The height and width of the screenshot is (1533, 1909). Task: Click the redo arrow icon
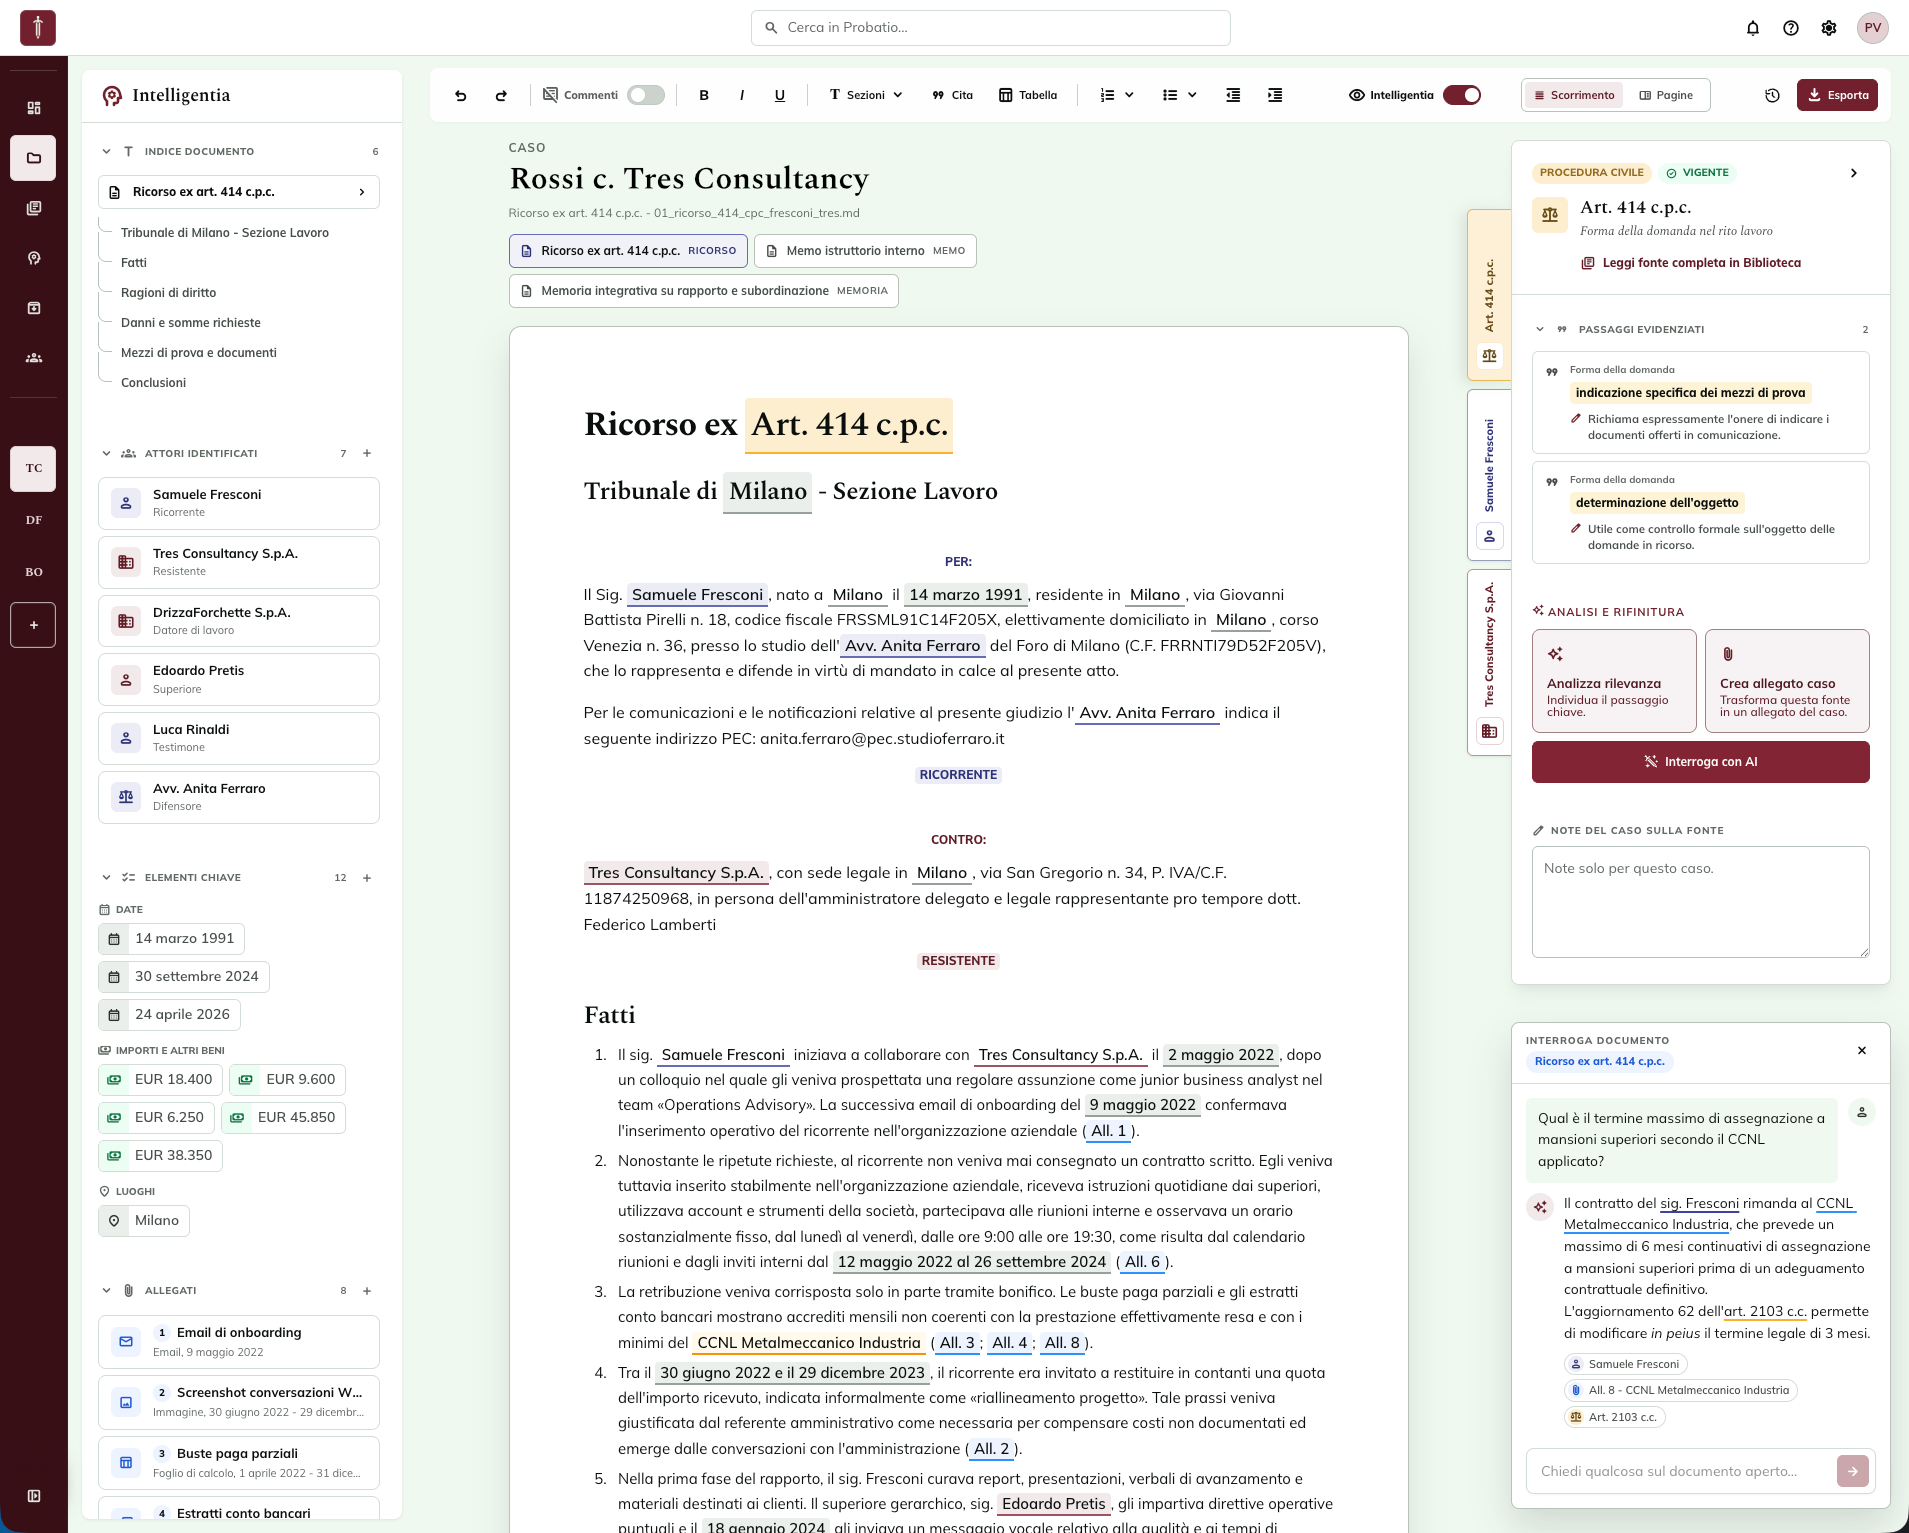point(501,95)
